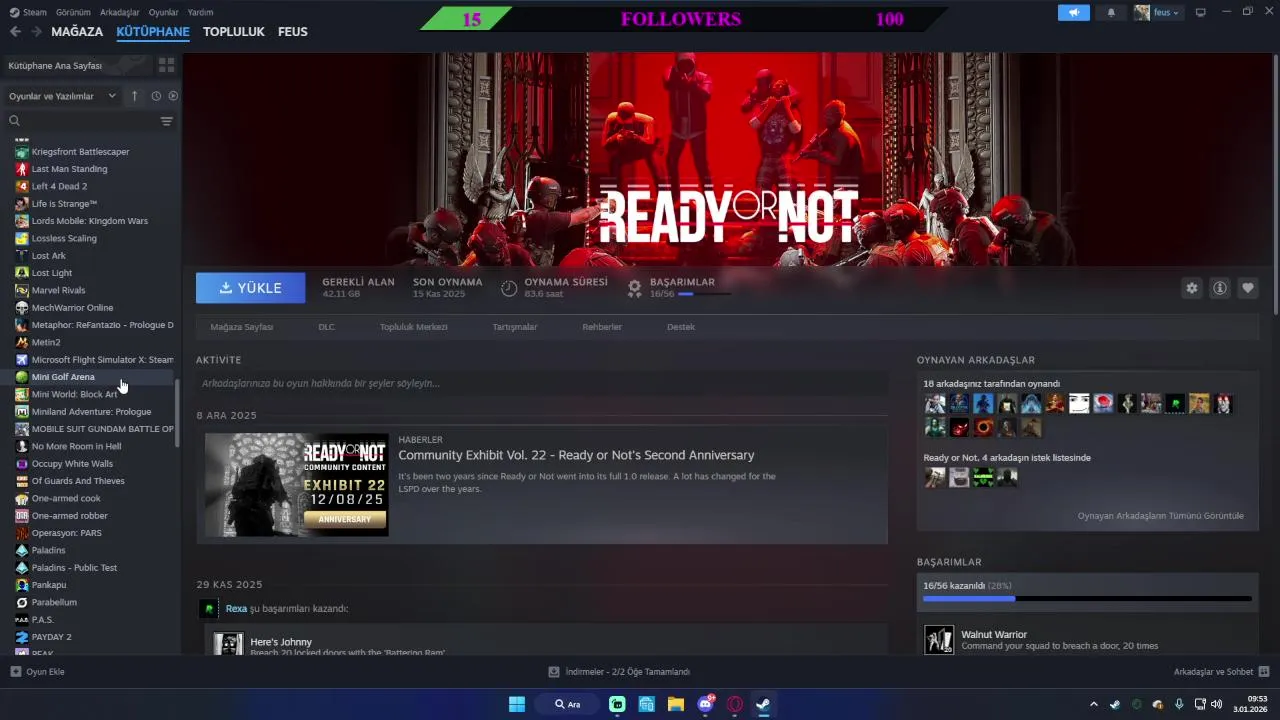Screen dimensions: 1280x720
Task: Open the feus account dropdown
Action: (x=1157, y=13)
